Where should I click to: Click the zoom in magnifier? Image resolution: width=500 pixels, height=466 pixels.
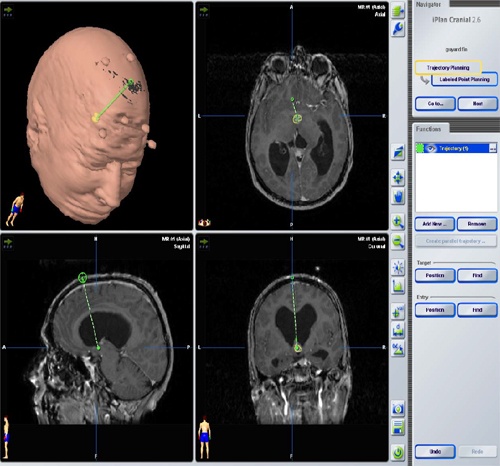click(x=398, y=222)
